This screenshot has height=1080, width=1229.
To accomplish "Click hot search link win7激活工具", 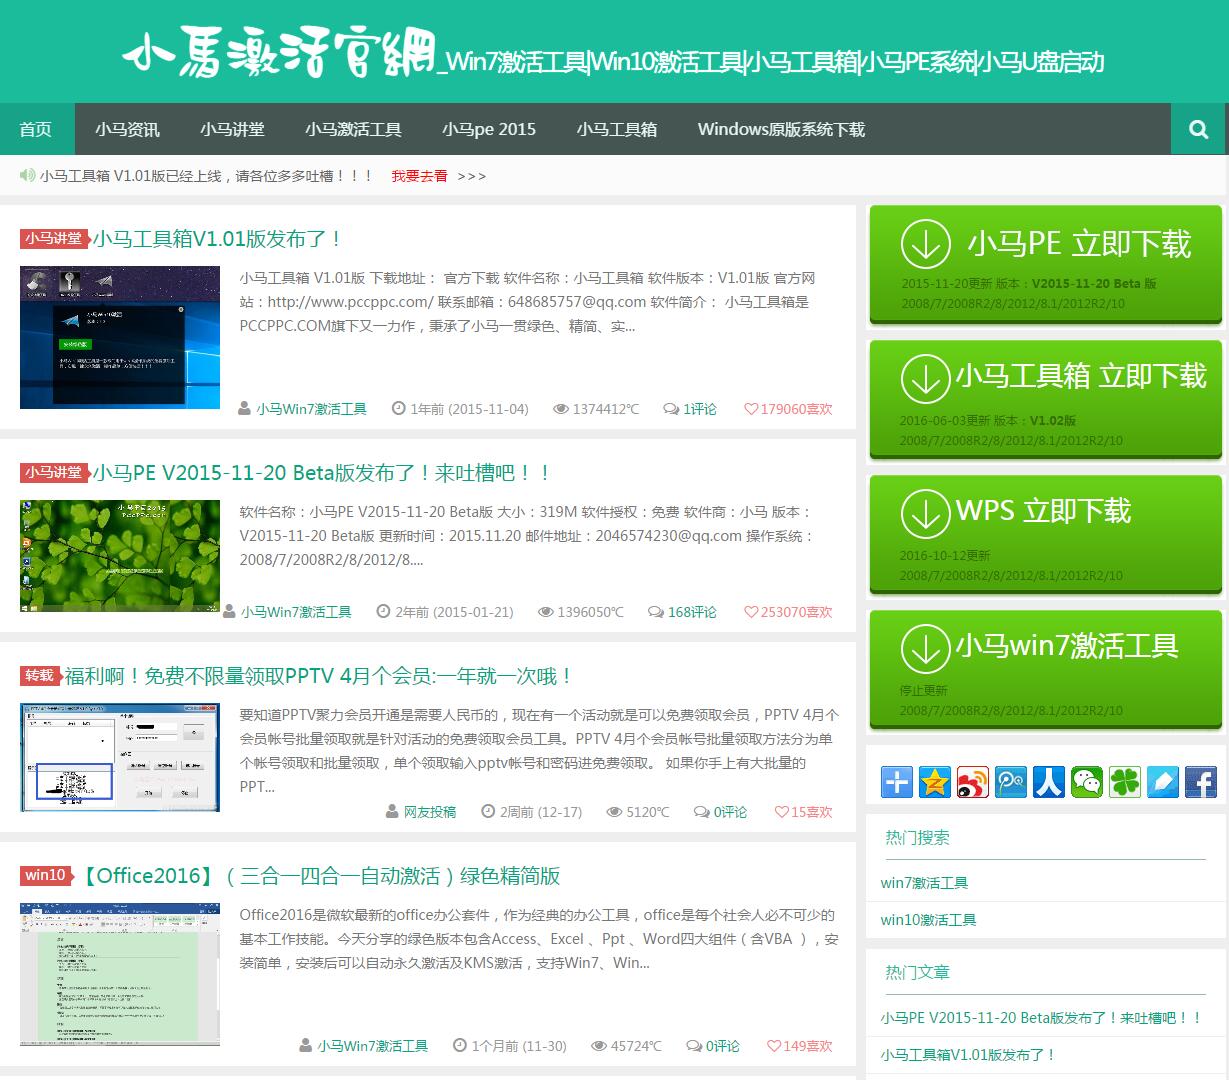I will point(924,883).
